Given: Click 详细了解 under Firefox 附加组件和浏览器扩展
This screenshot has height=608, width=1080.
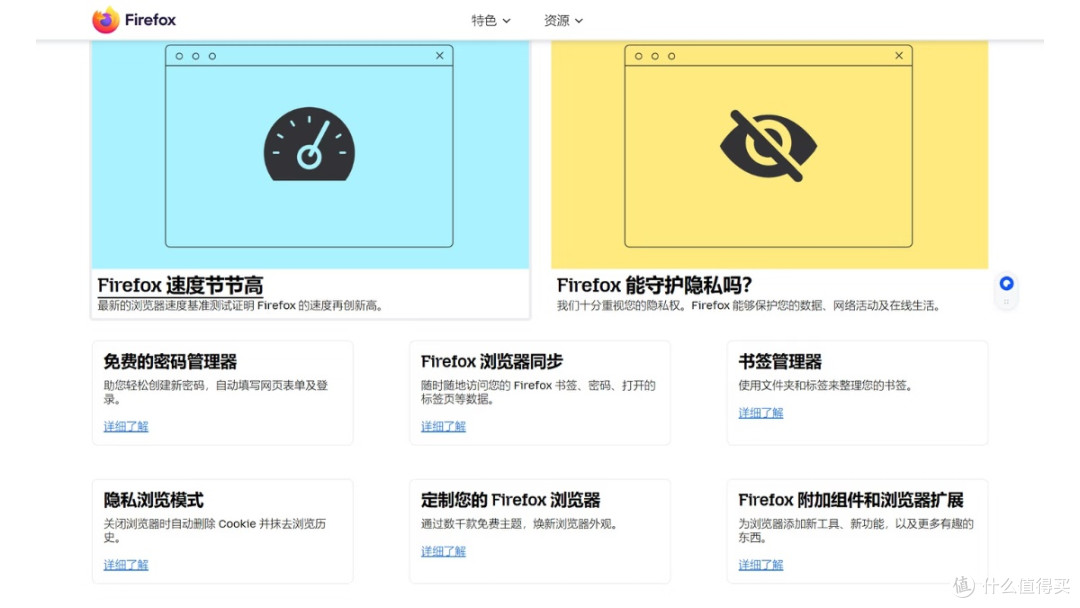Looking at the screenshot, I should tap(761, 565).
